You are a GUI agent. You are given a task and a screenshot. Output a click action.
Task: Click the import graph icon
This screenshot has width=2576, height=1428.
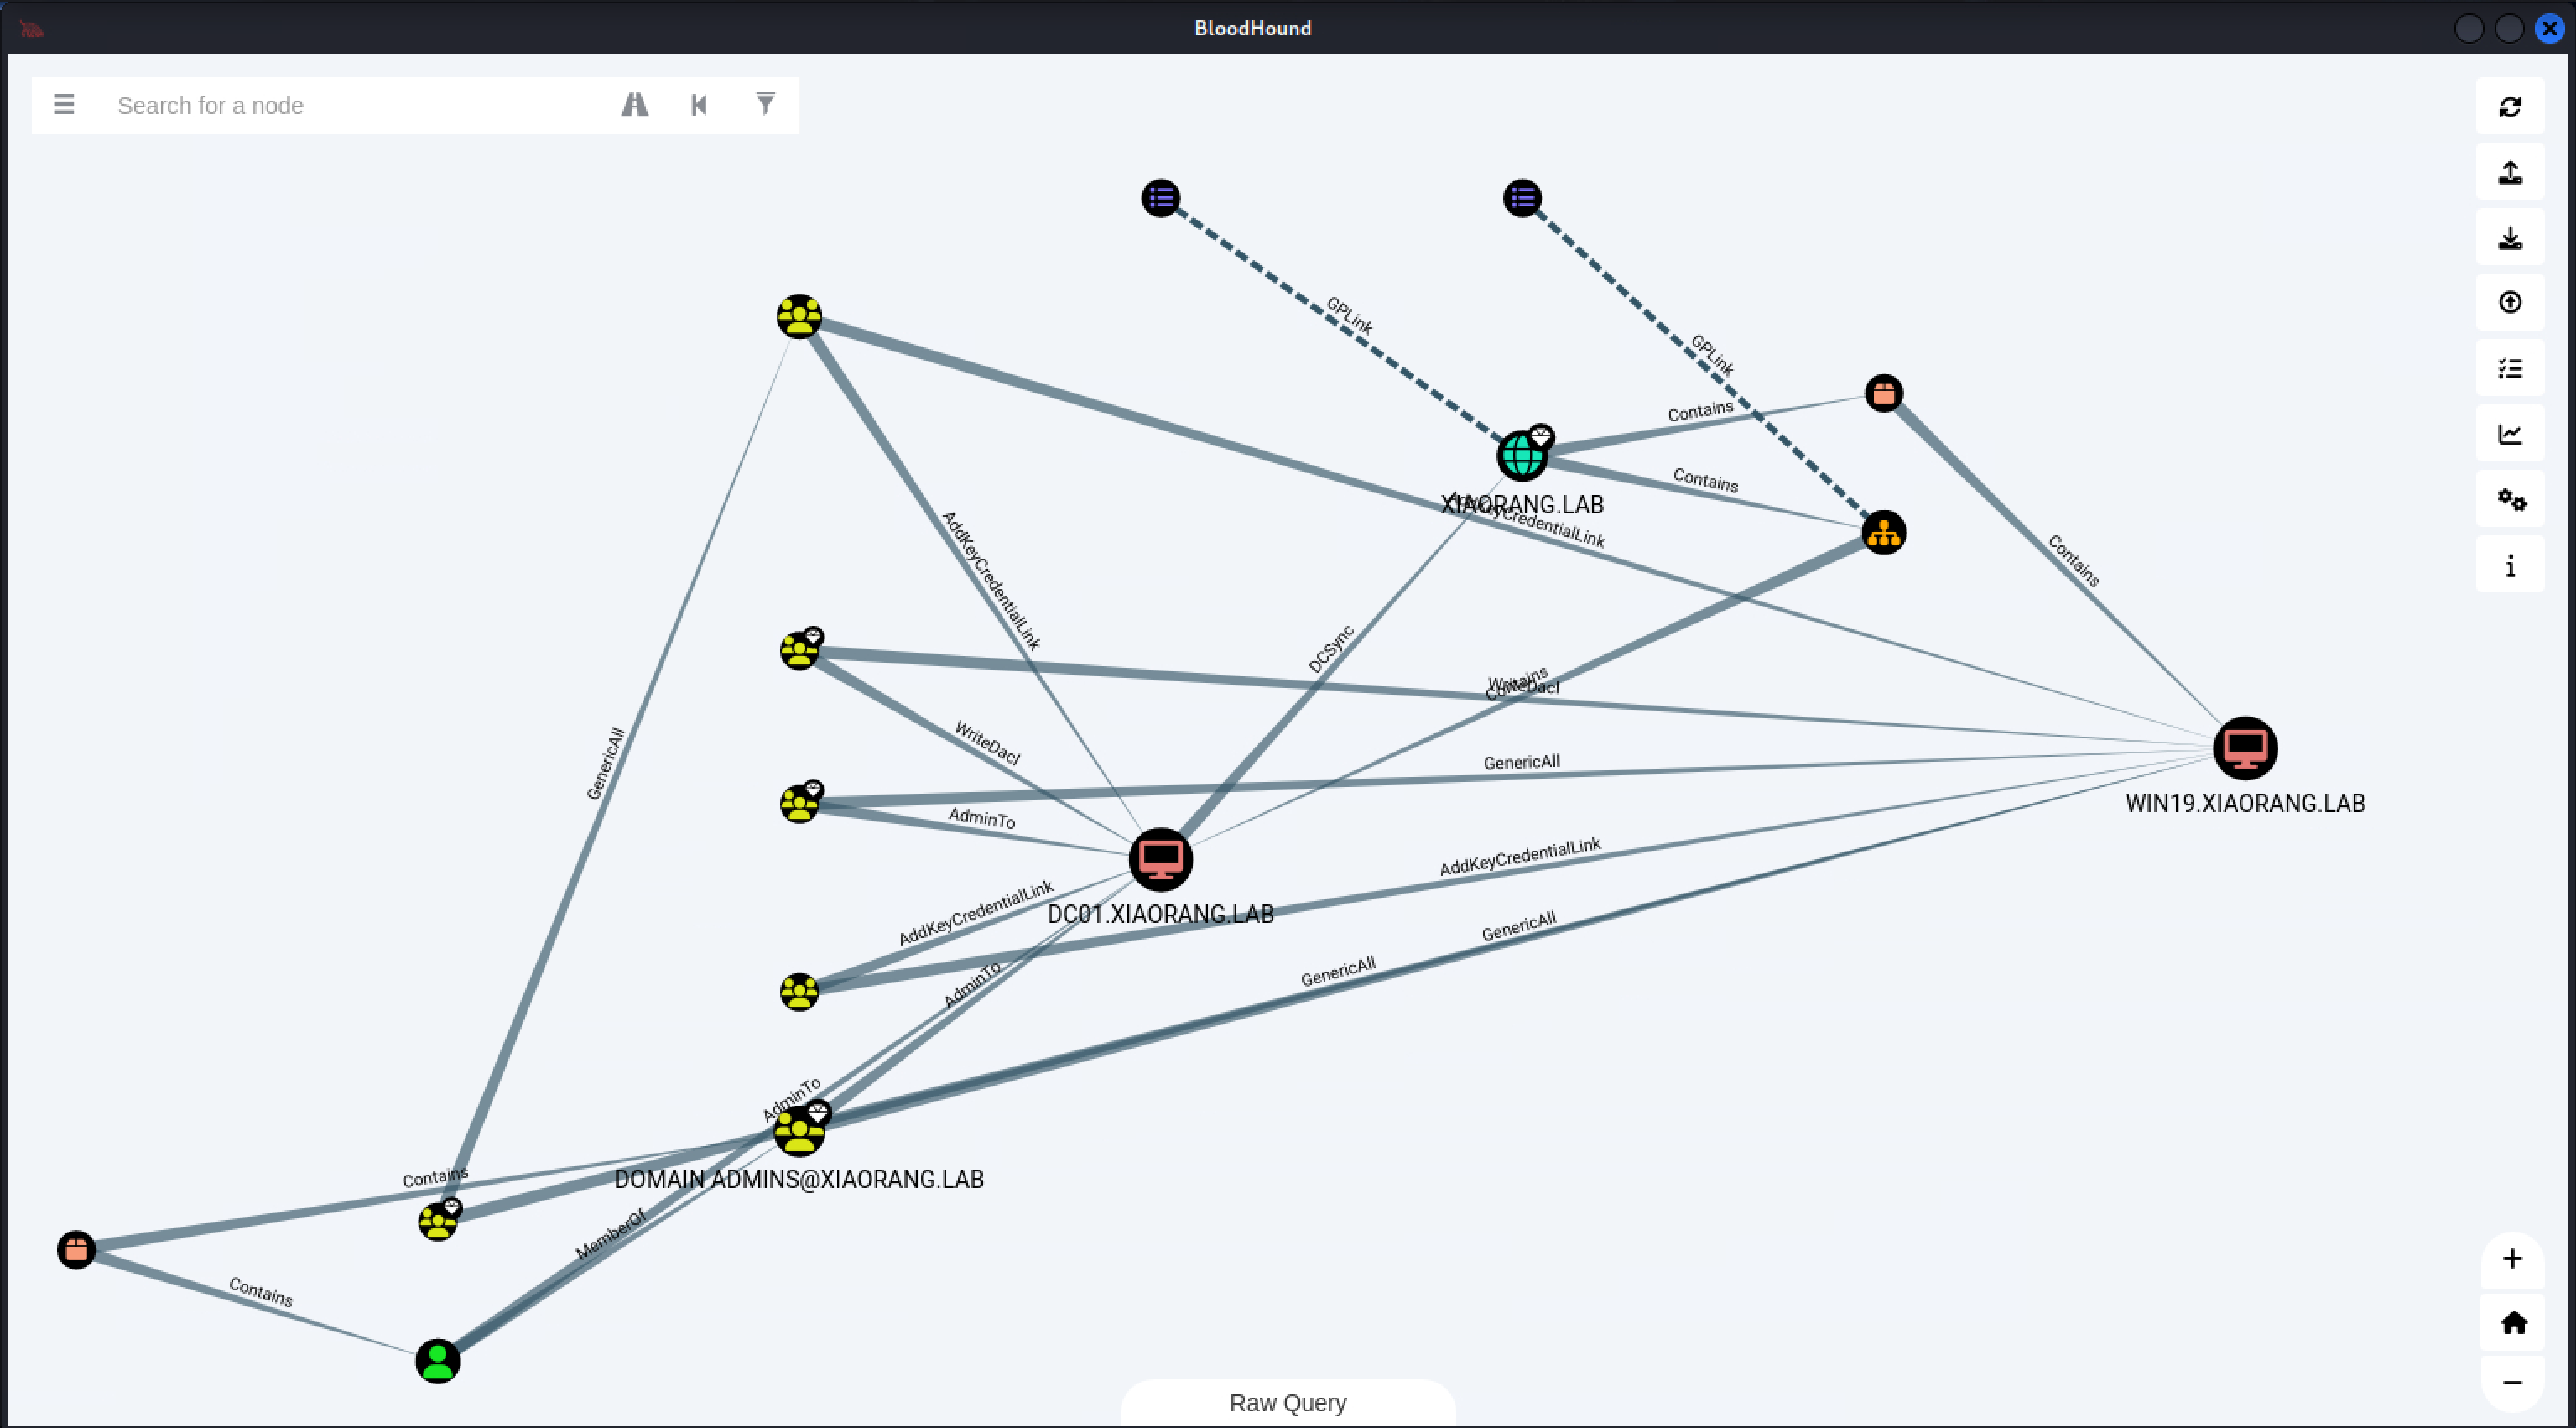(2510, 237)
